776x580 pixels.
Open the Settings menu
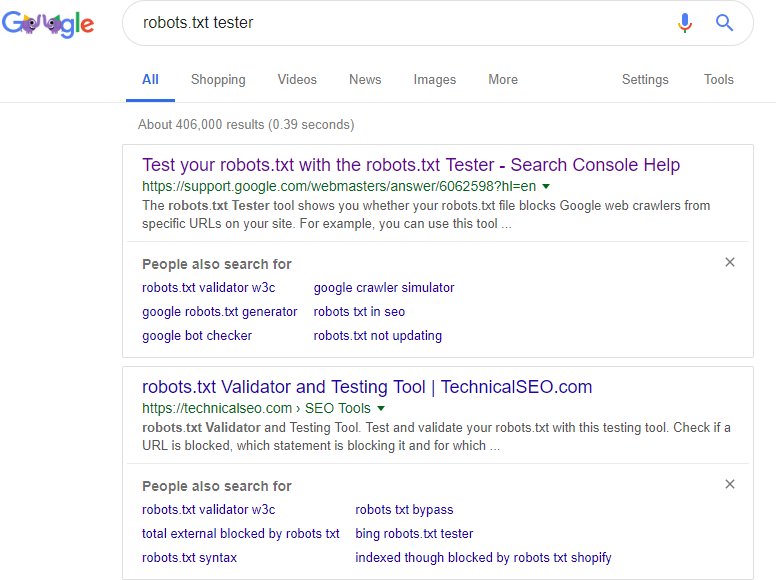645,80
